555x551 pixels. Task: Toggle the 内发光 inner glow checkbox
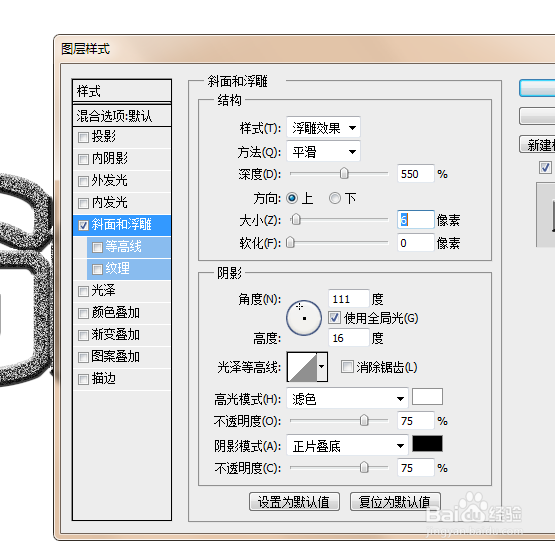click(83, 203)
